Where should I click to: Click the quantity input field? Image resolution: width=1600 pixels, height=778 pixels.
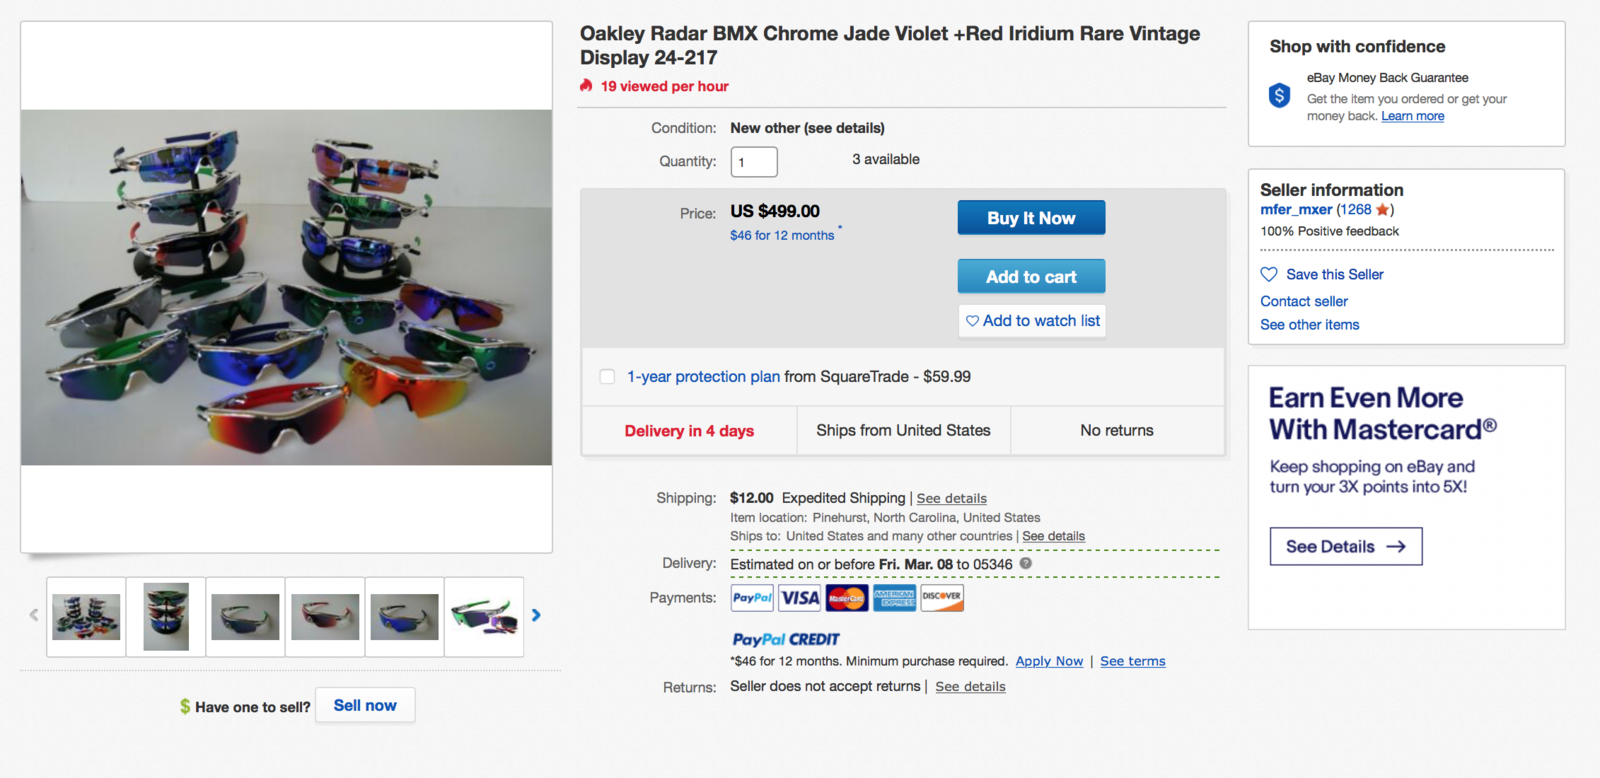[x=754, y=162]
